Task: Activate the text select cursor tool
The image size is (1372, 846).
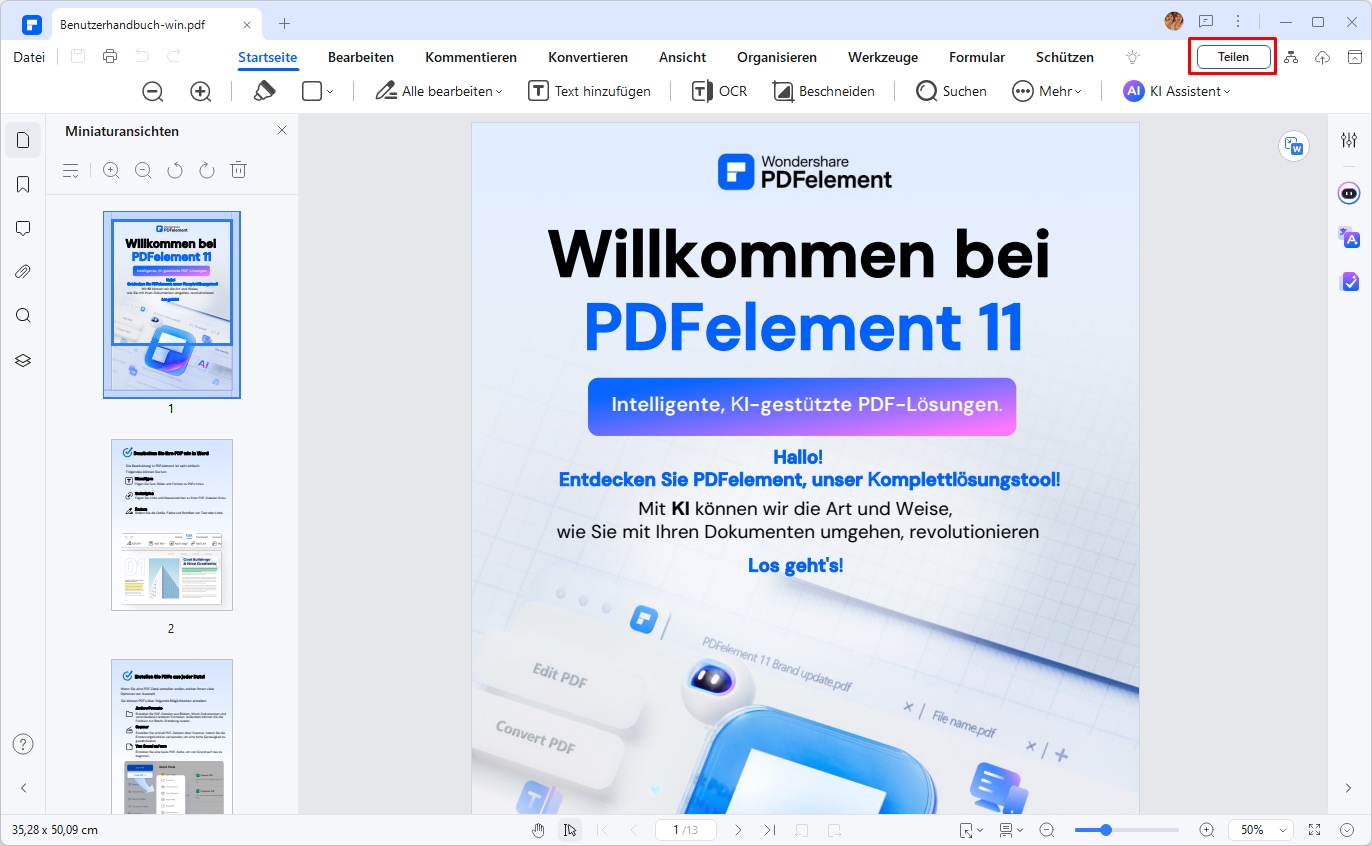Action: pos(569,830)
